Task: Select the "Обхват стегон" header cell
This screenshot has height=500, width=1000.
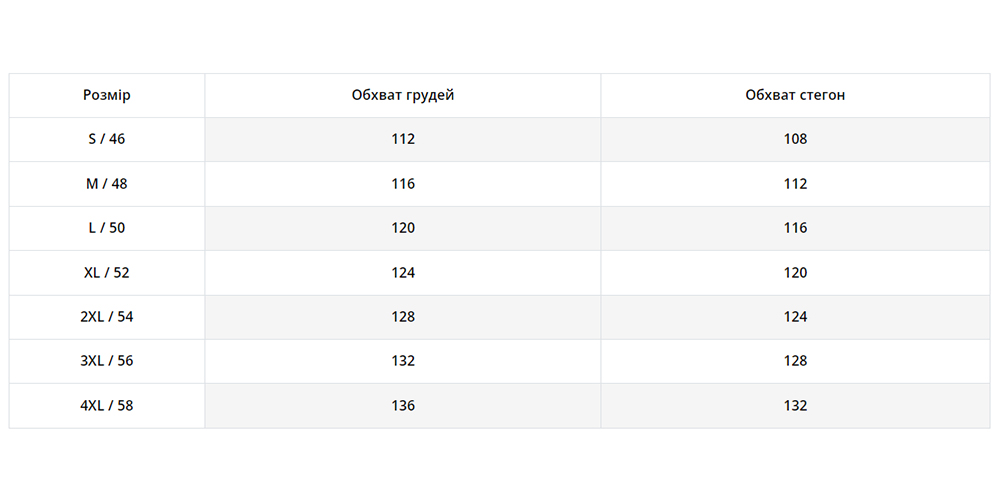Action: [x=795, y=95]
